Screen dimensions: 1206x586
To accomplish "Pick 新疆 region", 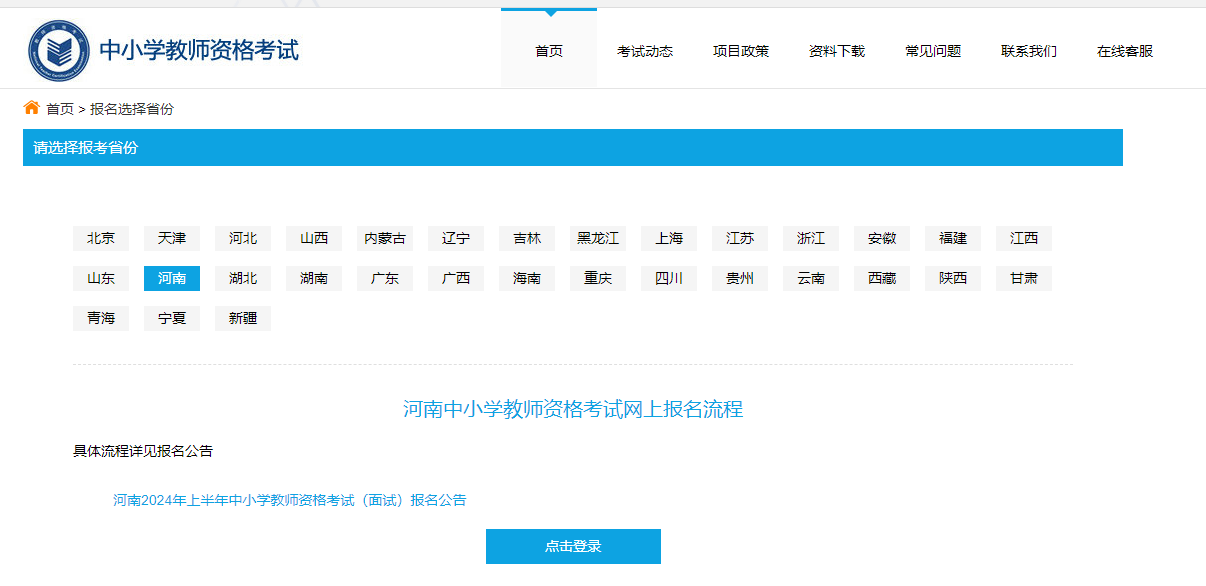I will coord(243,318).
